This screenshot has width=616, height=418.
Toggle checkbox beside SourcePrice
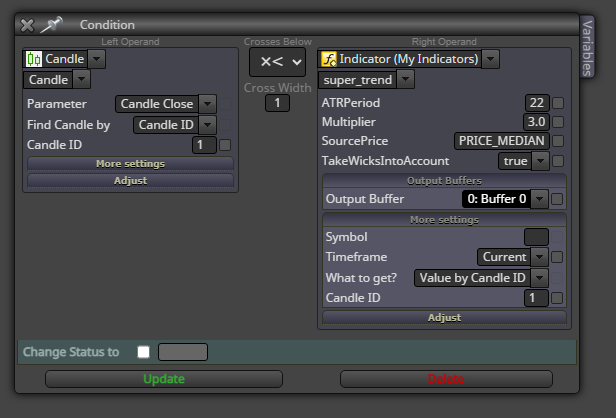point(558,141)
